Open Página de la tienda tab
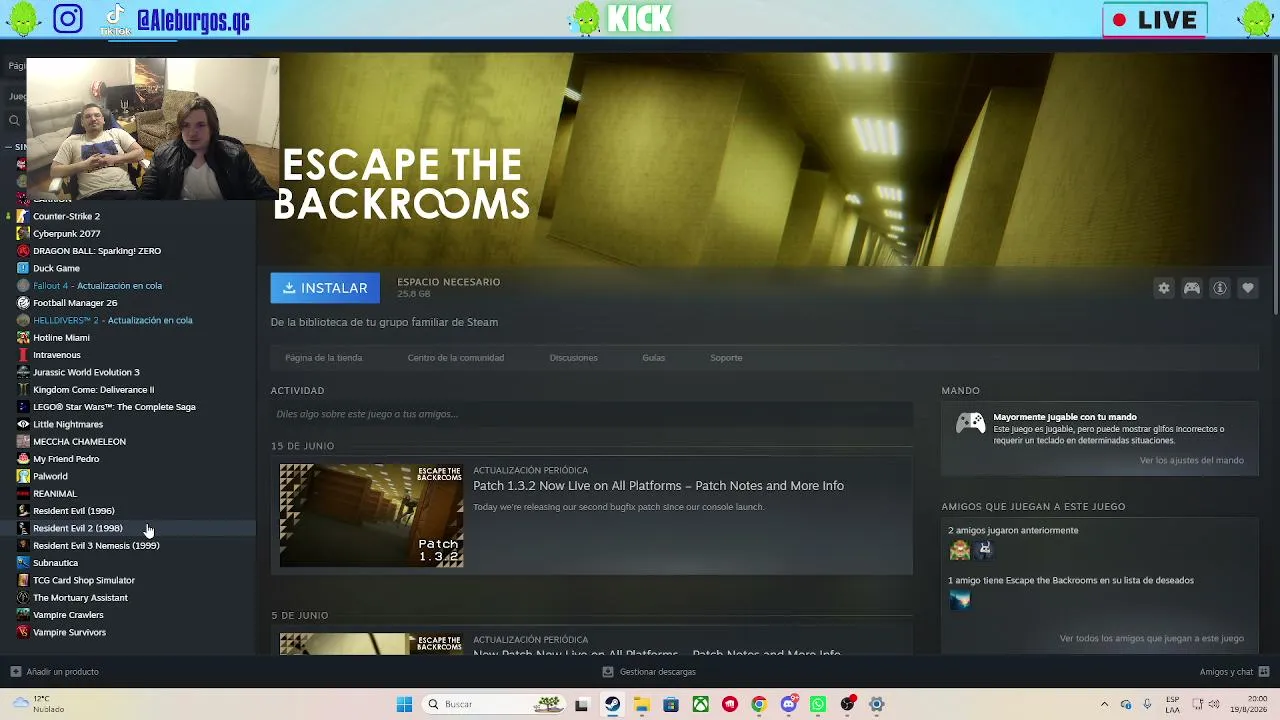Viewport: 1280px width, 720px height. 323,358
